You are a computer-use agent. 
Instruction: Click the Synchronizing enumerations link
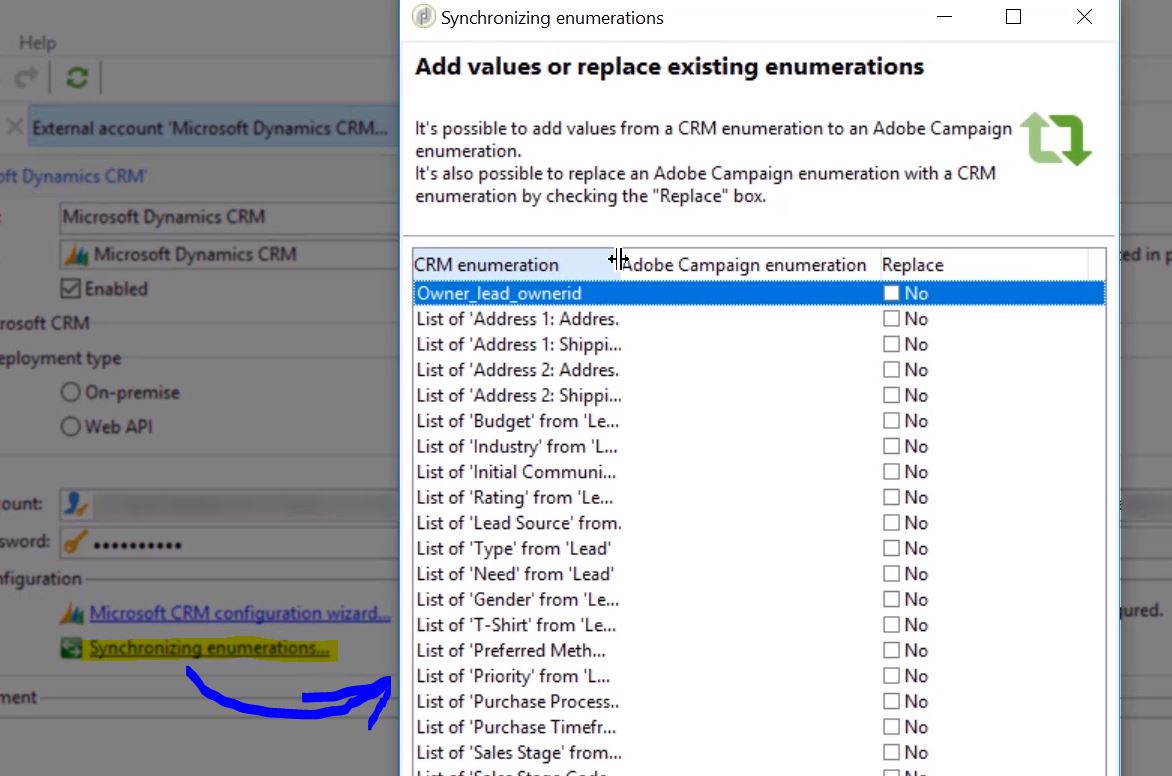coord(209,649)
